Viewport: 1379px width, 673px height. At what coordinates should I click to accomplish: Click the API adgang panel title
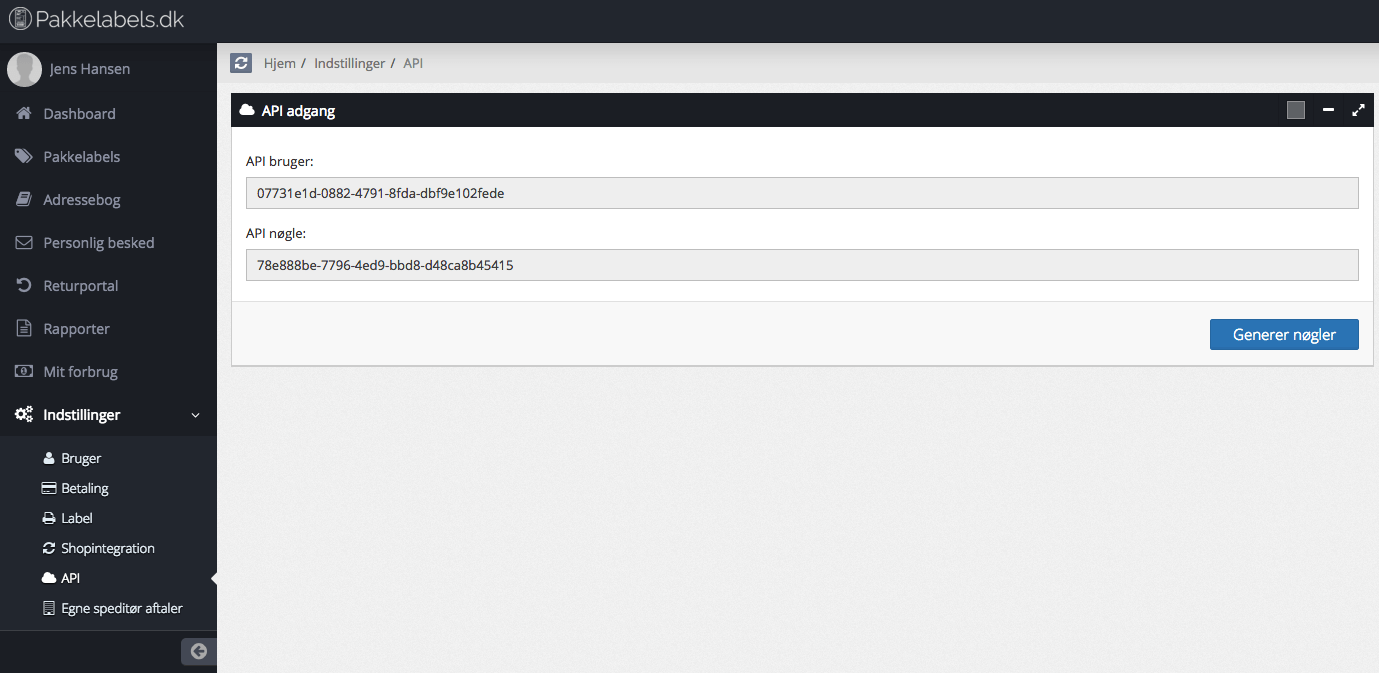(x=298, y=111)
